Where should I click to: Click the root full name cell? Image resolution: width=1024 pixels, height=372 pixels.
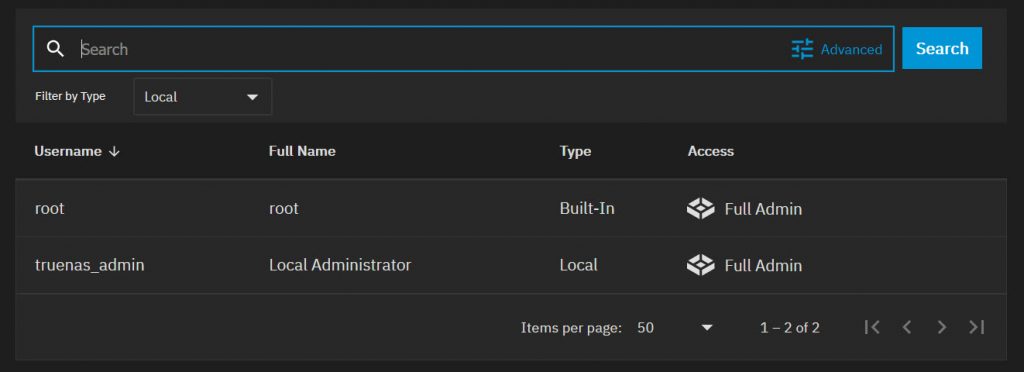click(x=283, y=209)
